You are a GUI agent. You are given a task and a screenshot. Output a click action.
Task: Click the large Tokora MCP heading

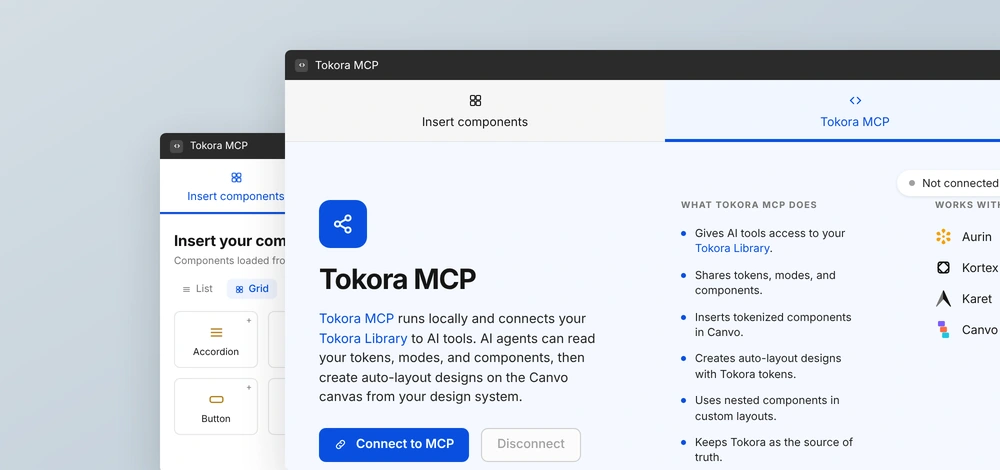pyautogui.click(x=397, y=279)
